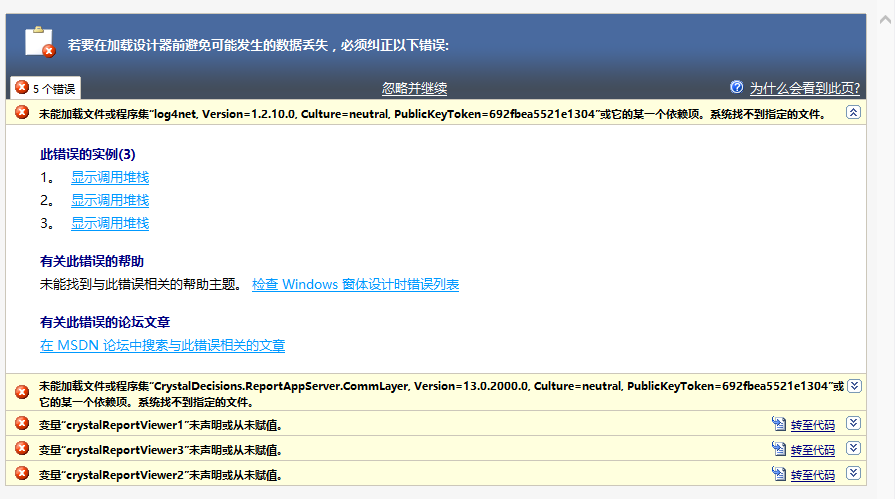The image size is (895, 499).
Task: Click error icon beside crystalReportViewer2 message
Action: (x=22, y=474)
